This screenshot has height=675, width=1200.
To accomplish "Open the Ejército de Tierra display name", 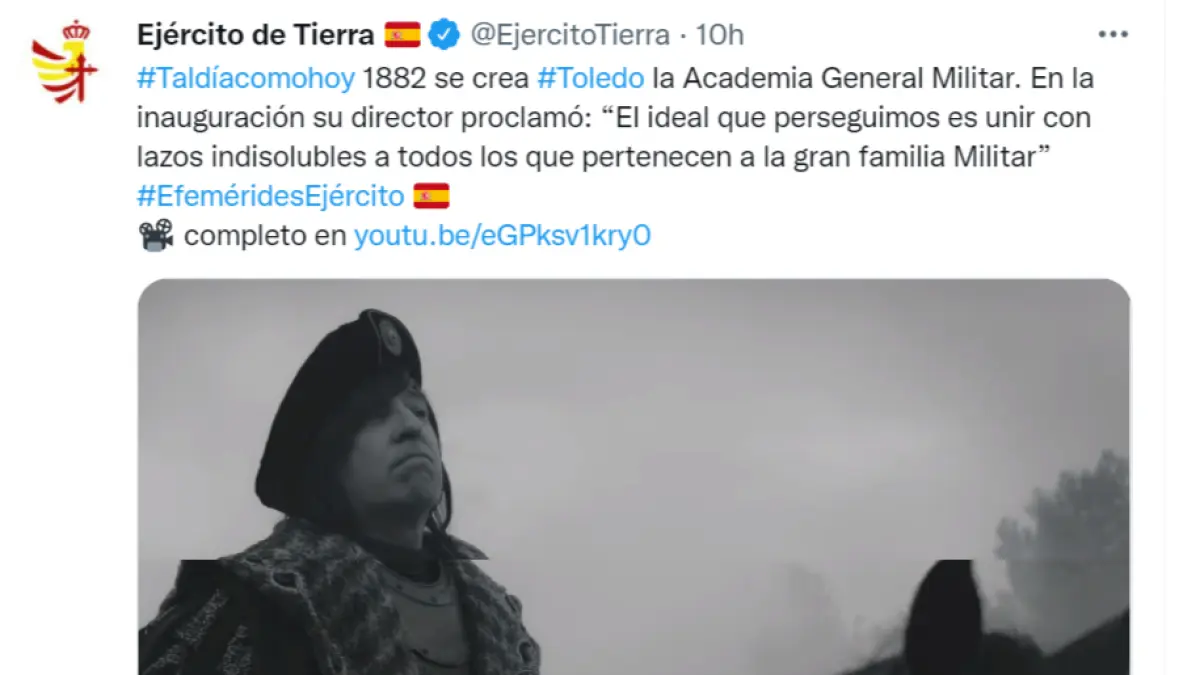I will pyautogui.click(x=255, y=35).
